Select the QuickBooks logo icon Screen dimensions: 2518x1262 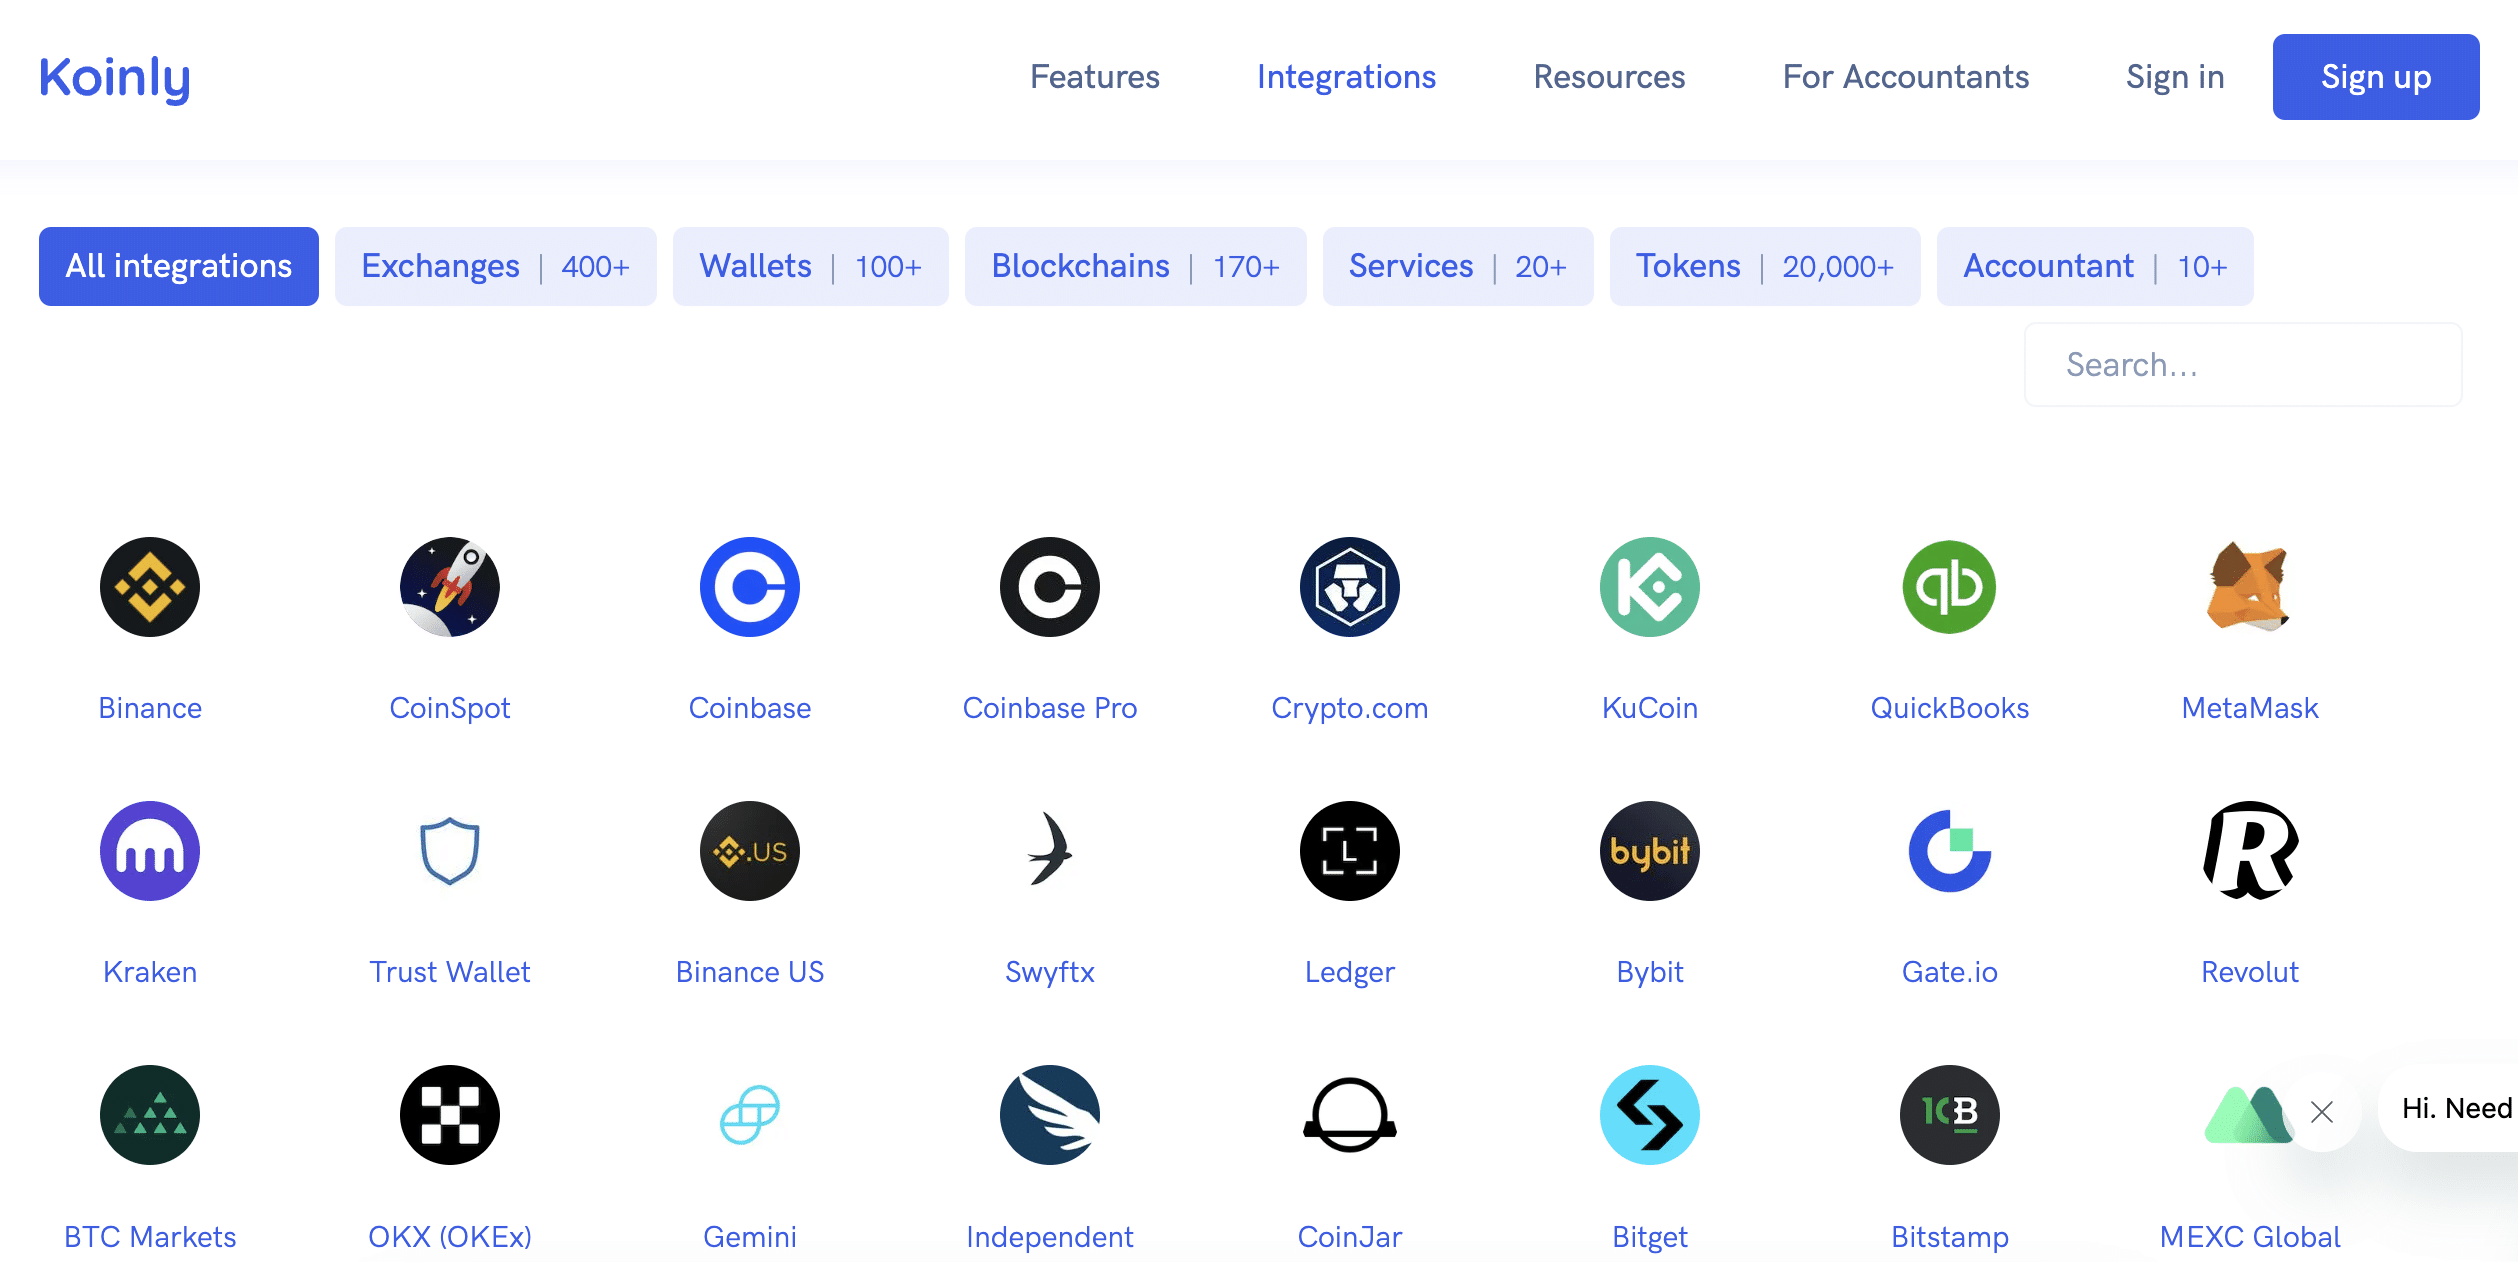click(x=1950, y=587)
